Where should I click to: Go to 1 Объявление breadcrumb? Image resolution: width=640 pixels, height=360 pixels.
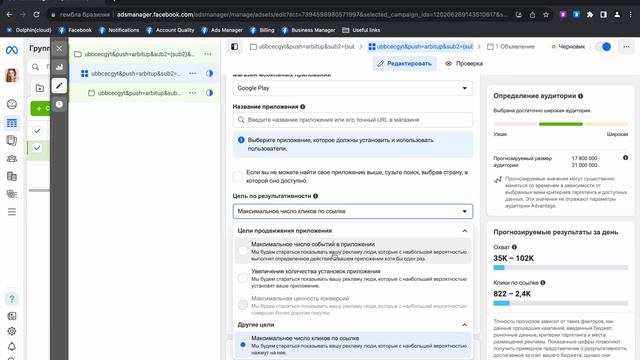click(x=511, y=47)
